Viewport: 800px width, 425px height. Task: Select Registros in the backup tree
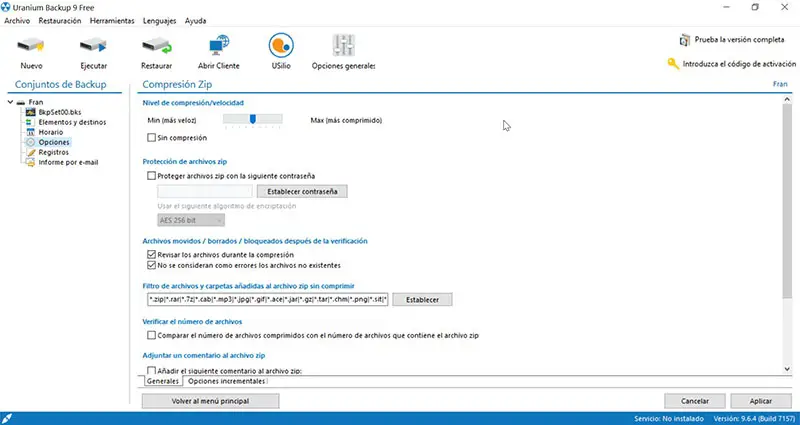[x=54, y=153]
